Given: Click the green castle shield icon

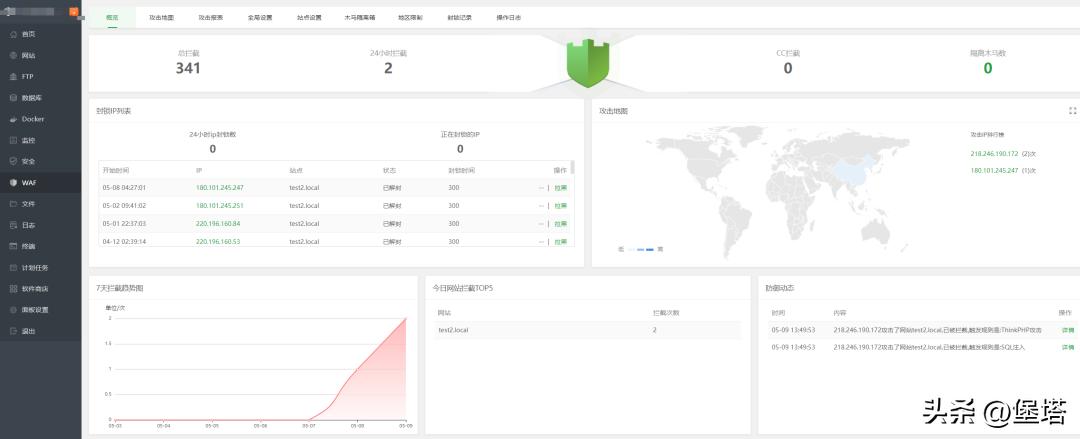Looking at the screenshot, I should click(x=588, y=62).
